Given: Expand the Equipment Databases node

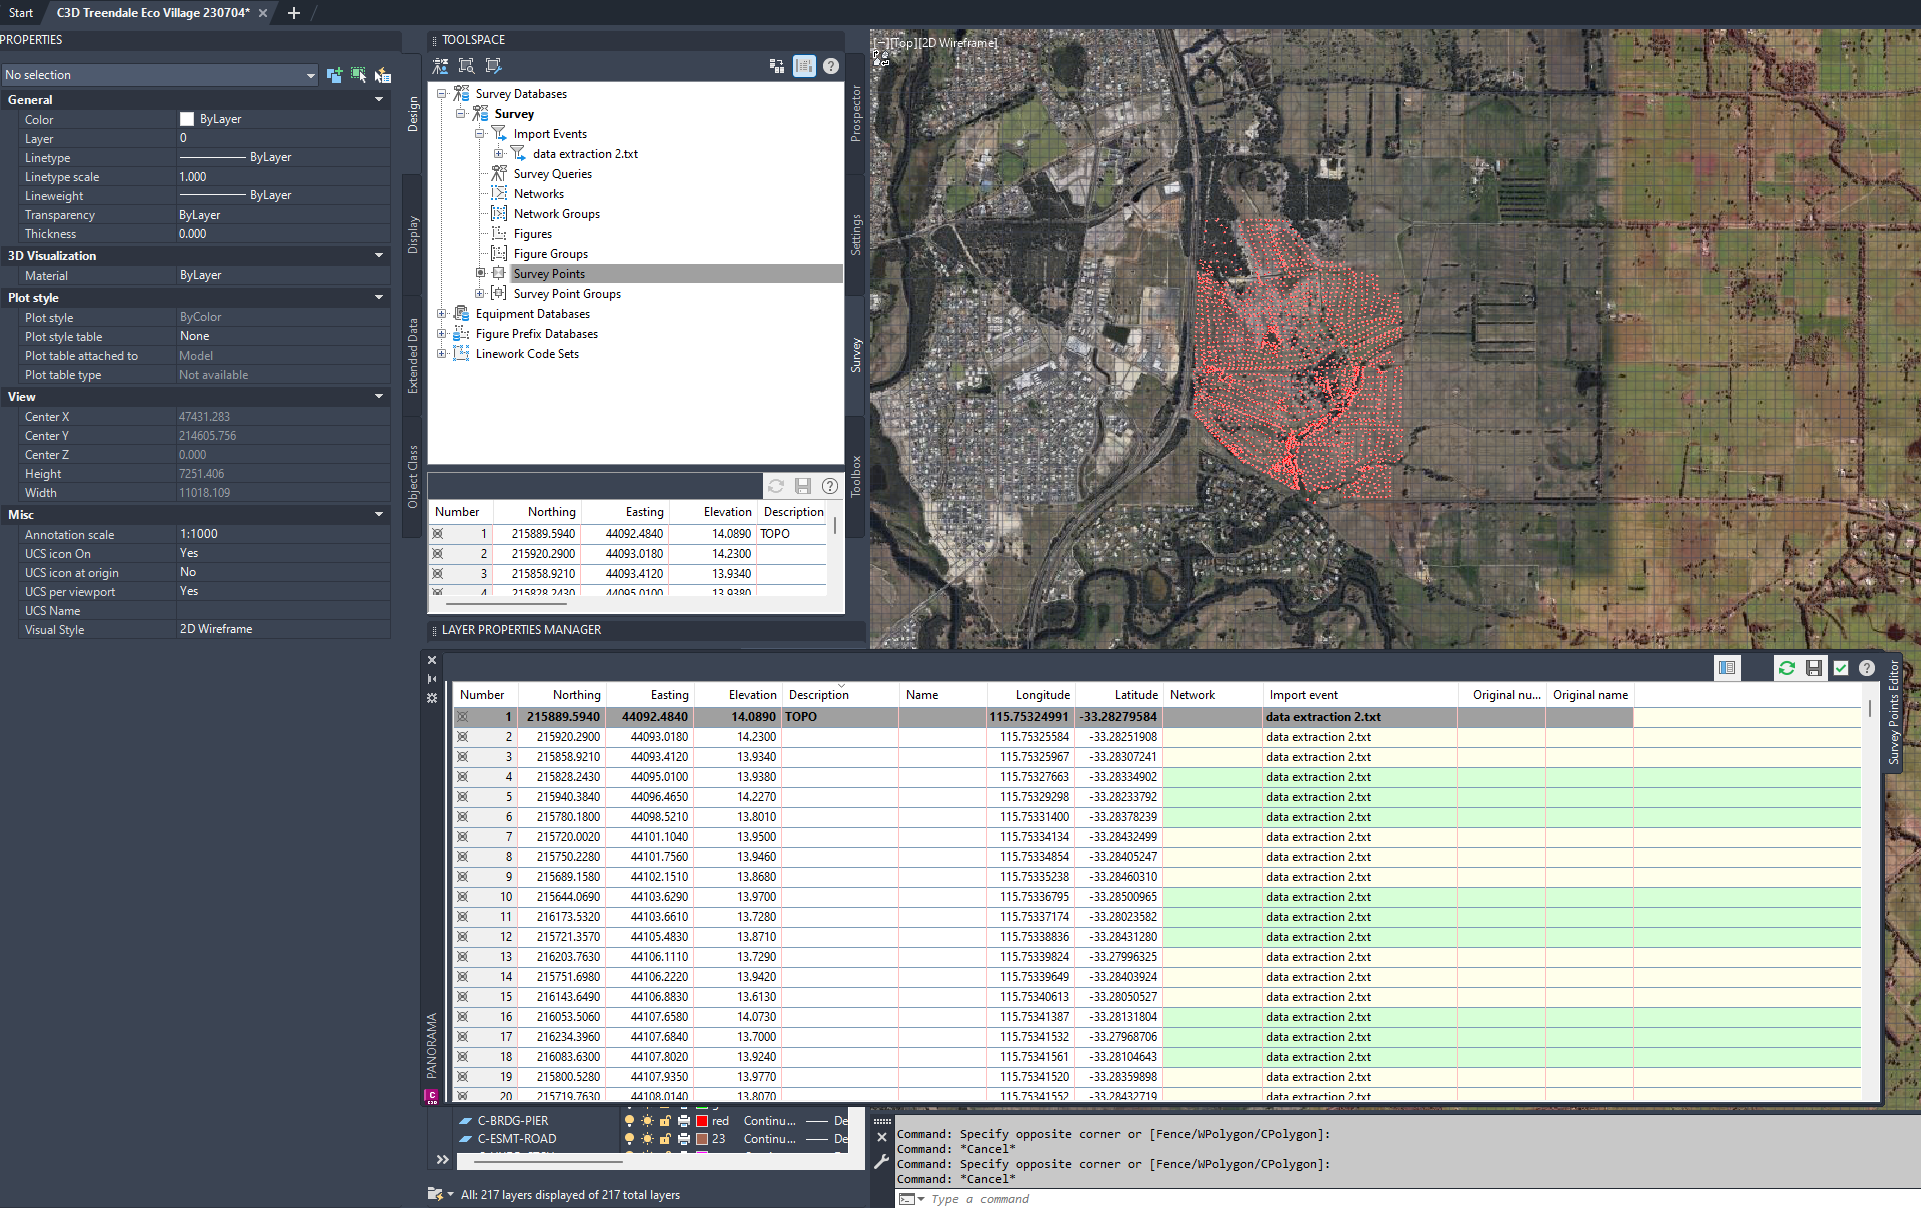Looking at the screenshot, I should [x=442, y=313].
